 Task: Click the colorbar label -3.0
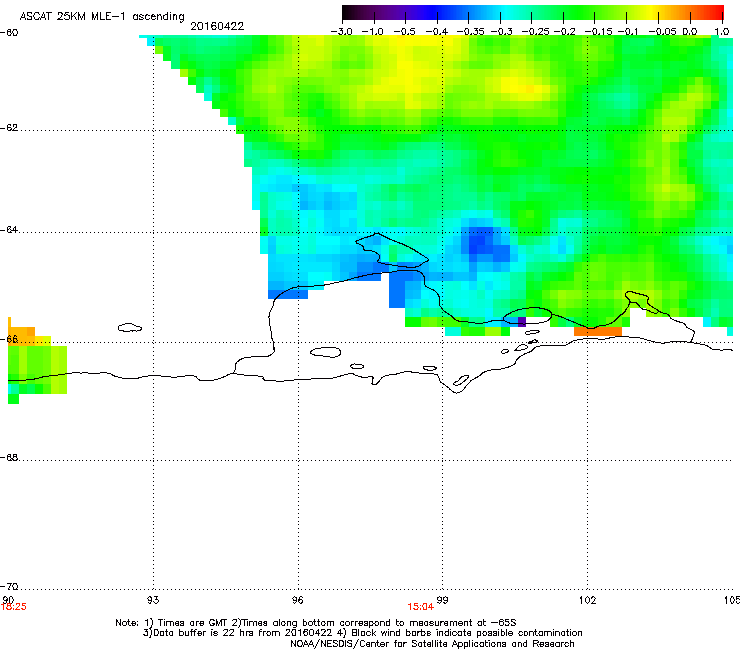pyautogui.click(x=341, y=32)
